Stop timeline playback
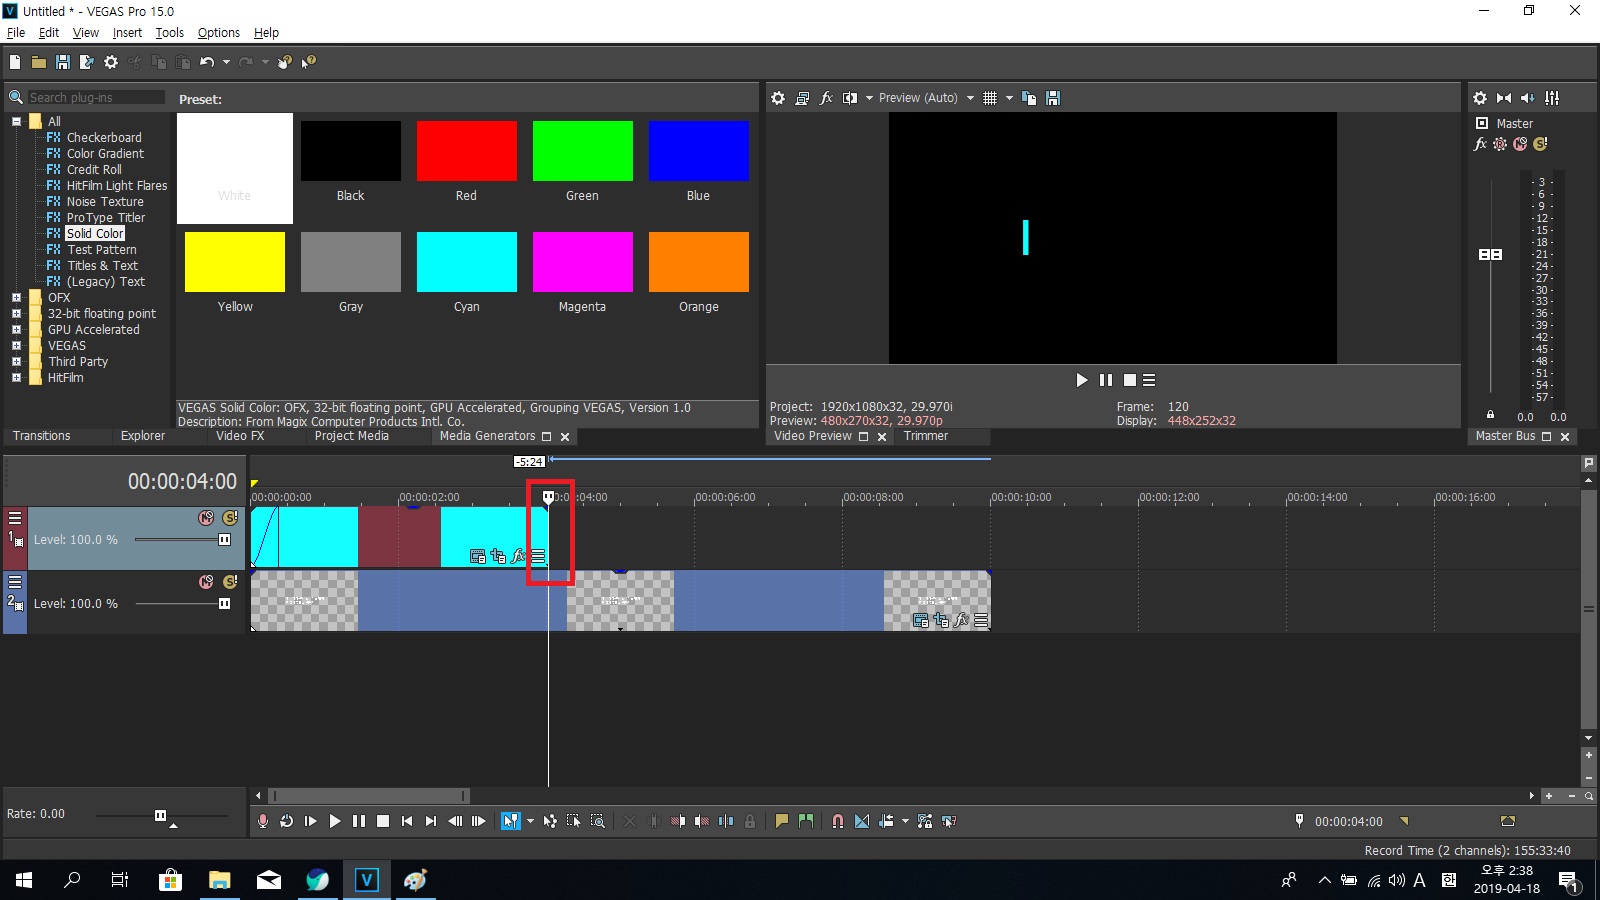The image size is (1600, 900). point(383,821)
